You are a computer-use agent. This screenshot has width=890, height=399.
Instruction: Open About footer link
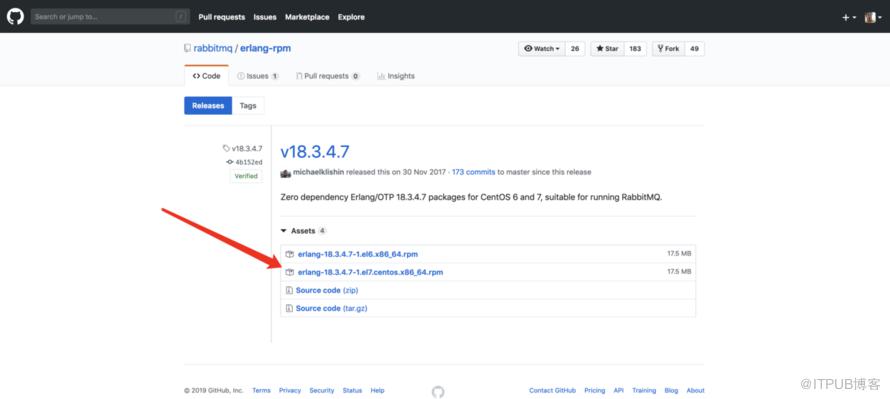pos(695,390)
